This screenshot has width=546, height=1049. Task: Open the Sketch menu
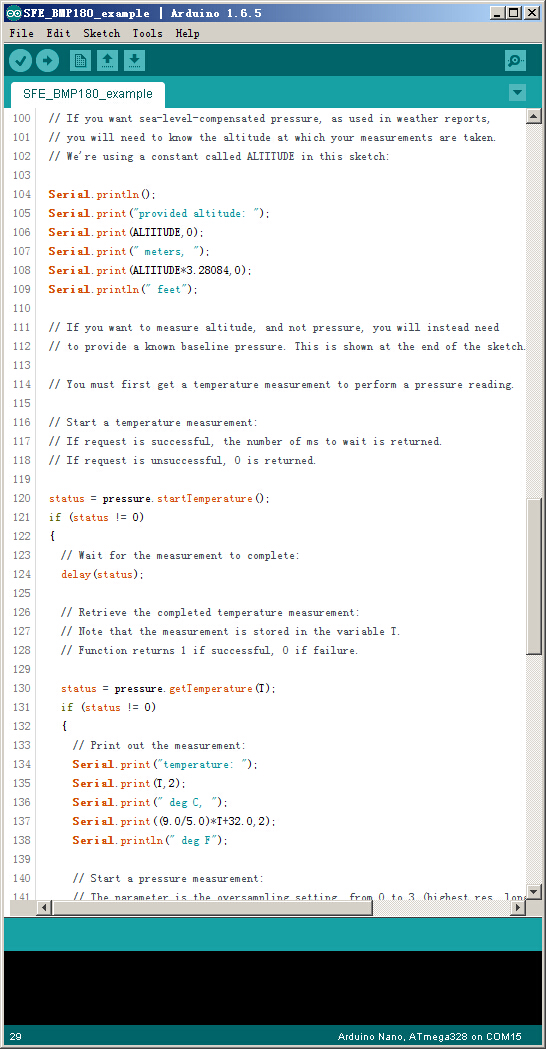click(x=102, y=33)
